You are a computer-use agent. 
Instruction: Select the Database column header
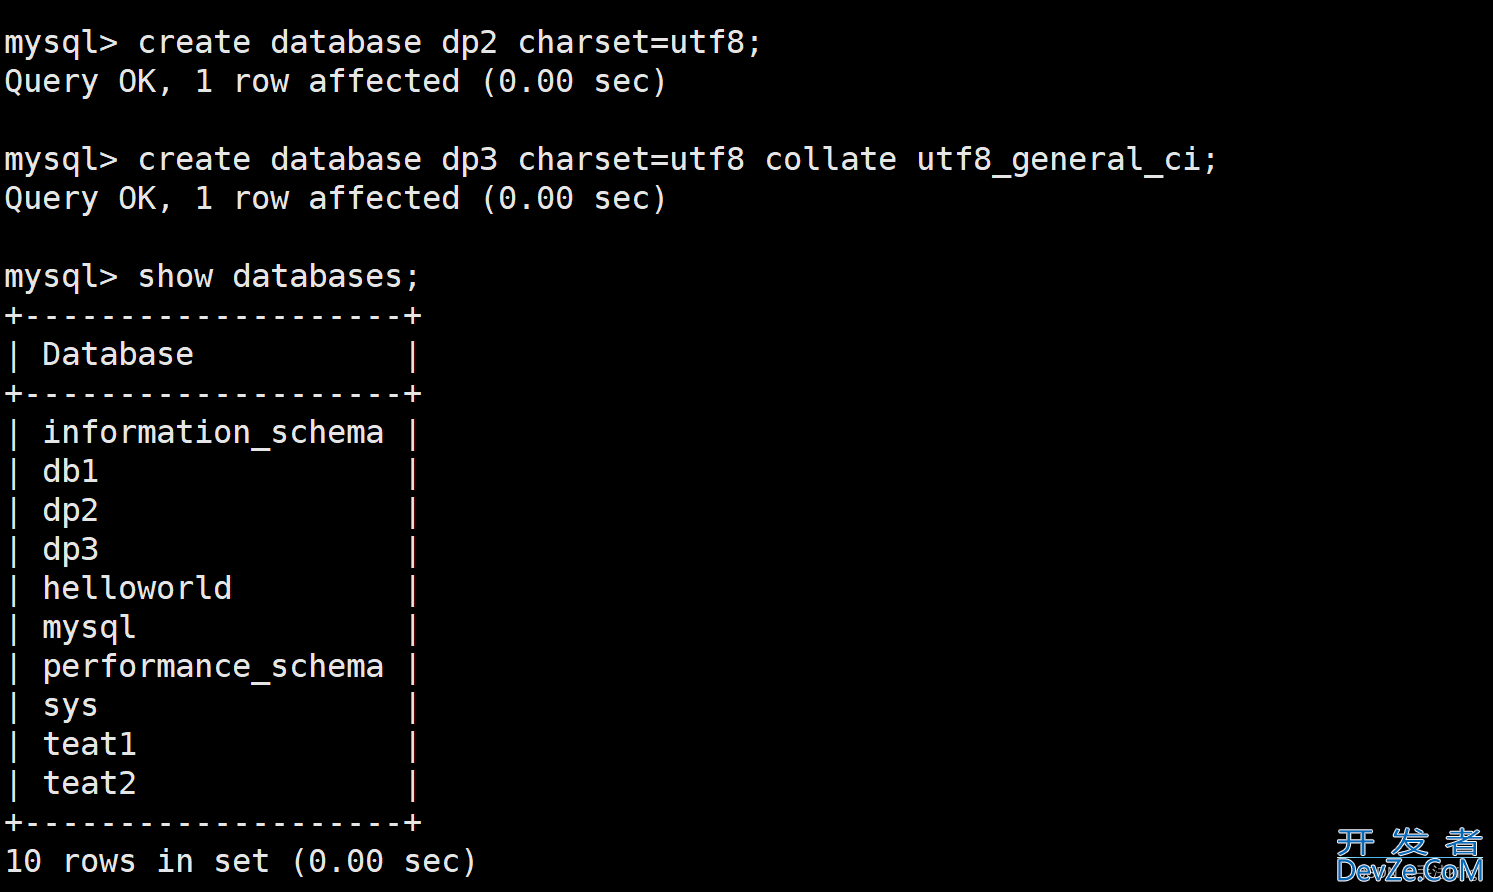pos(118,354)
